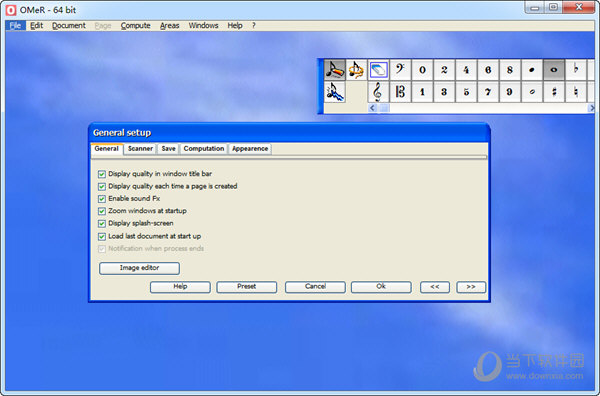Switch to the Appearence tab
Screen dimensions: 600x396
tap(250, 148)
